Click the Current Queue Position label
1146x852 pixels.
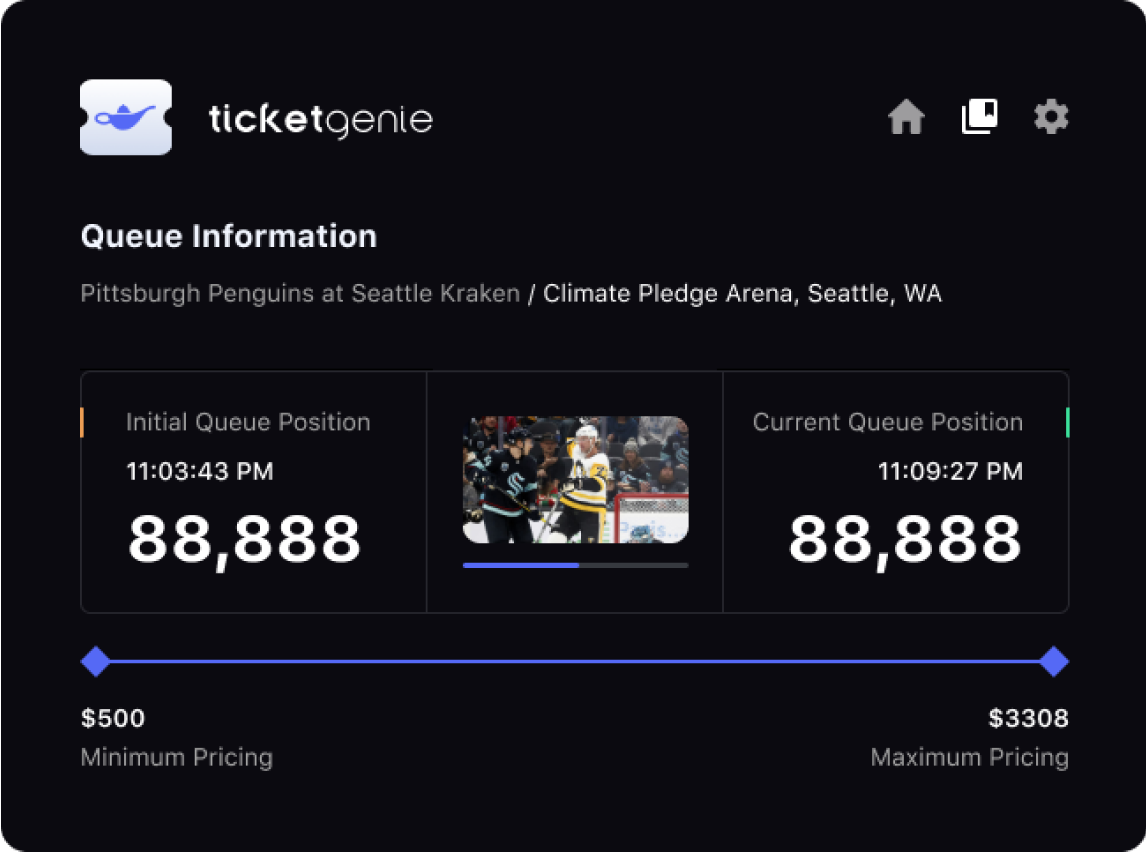pyautogui.click(x=887, y=422)
